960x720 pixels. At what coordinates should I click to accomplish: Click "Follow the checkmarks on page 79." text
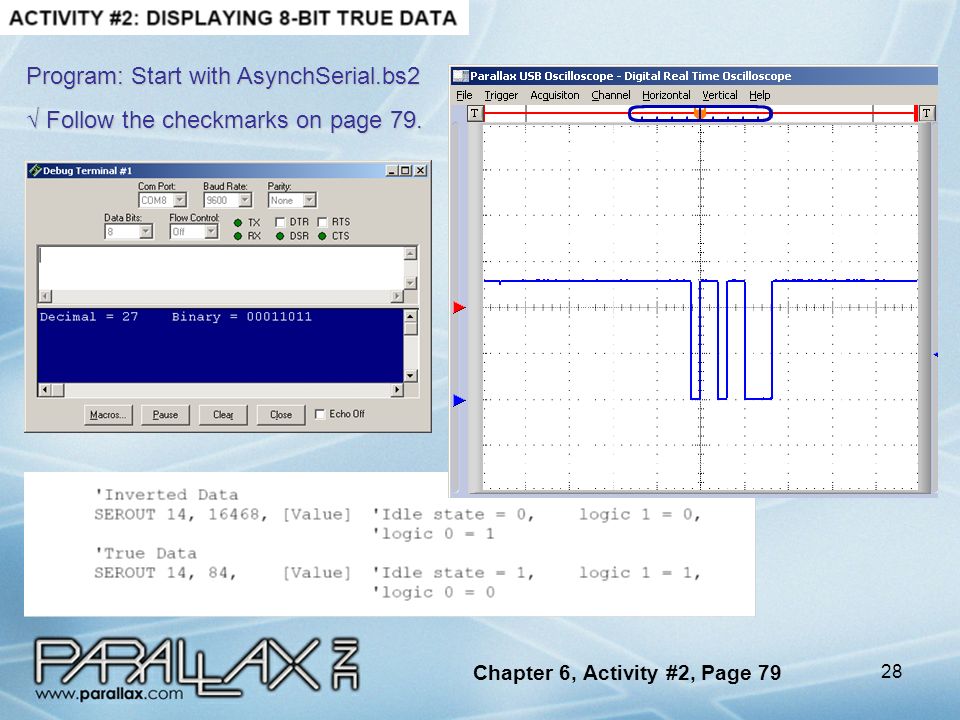click(x=234, y=120)
